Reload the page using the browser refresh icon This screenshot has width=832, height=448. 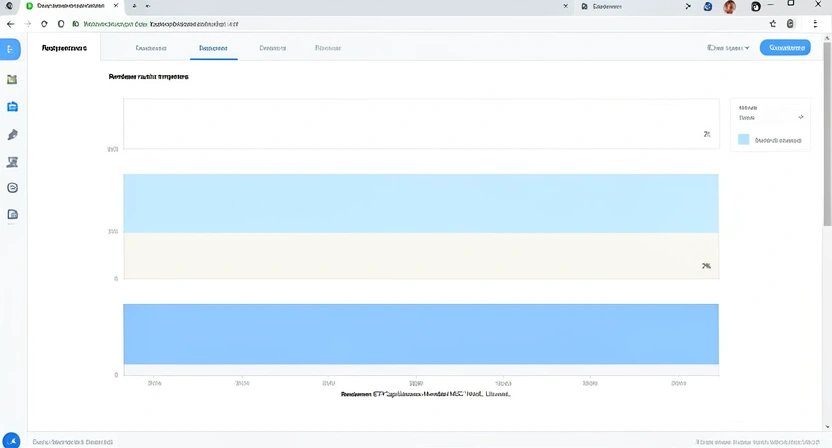click(x=45, y=23)
